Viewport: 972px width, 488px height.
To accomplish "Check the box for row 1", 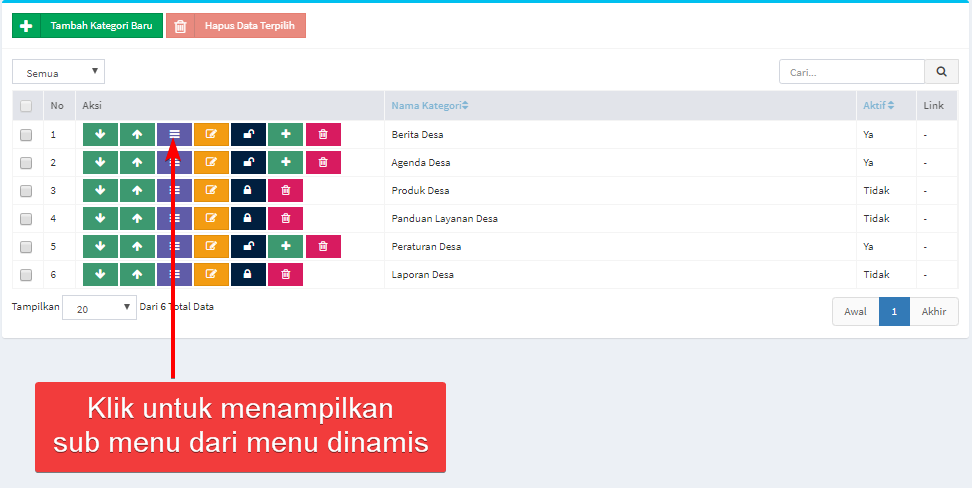I will pos(26,135).
